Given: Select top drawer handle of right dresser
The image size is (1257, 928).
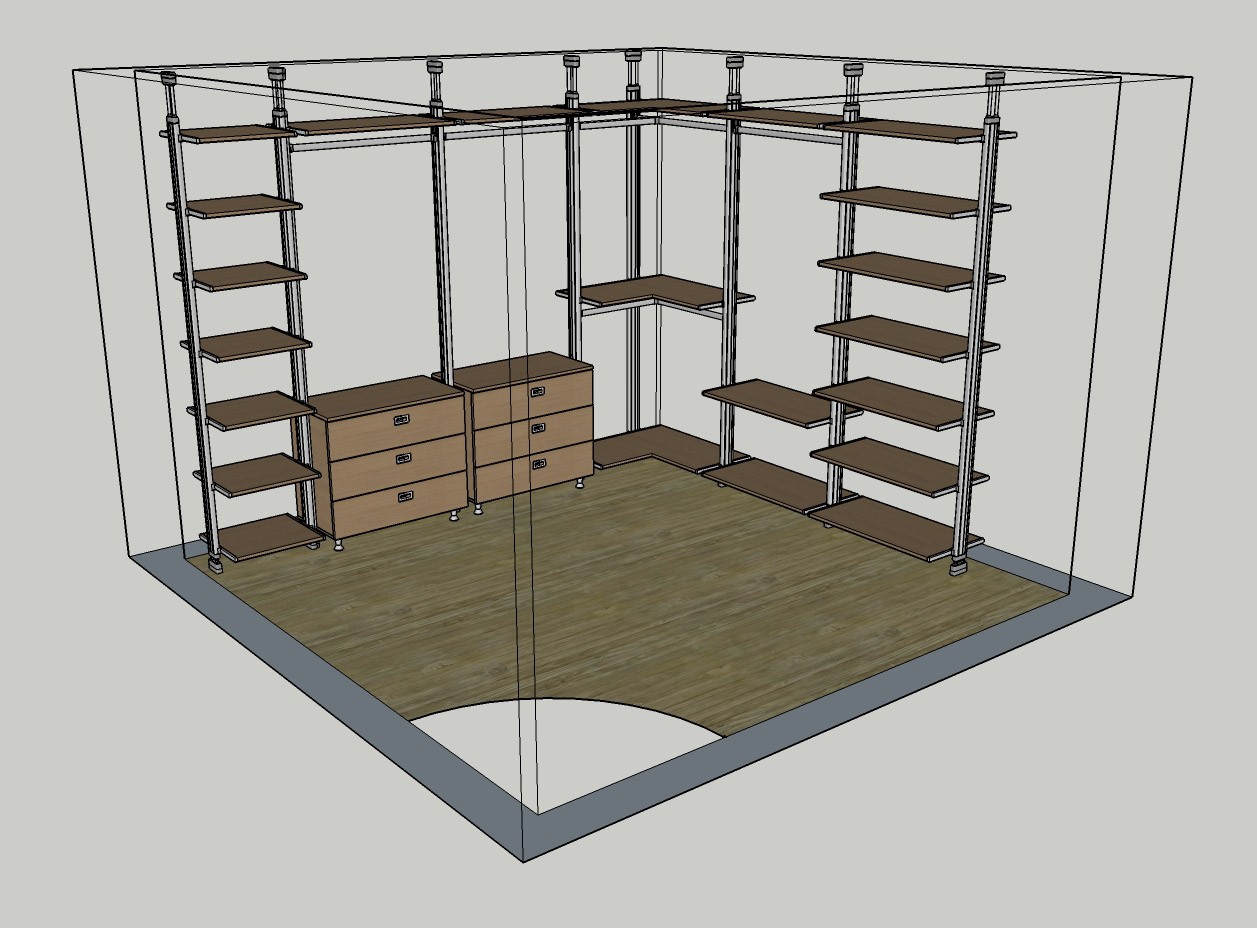Looking at the screenshot, I should tap(538, 391).
